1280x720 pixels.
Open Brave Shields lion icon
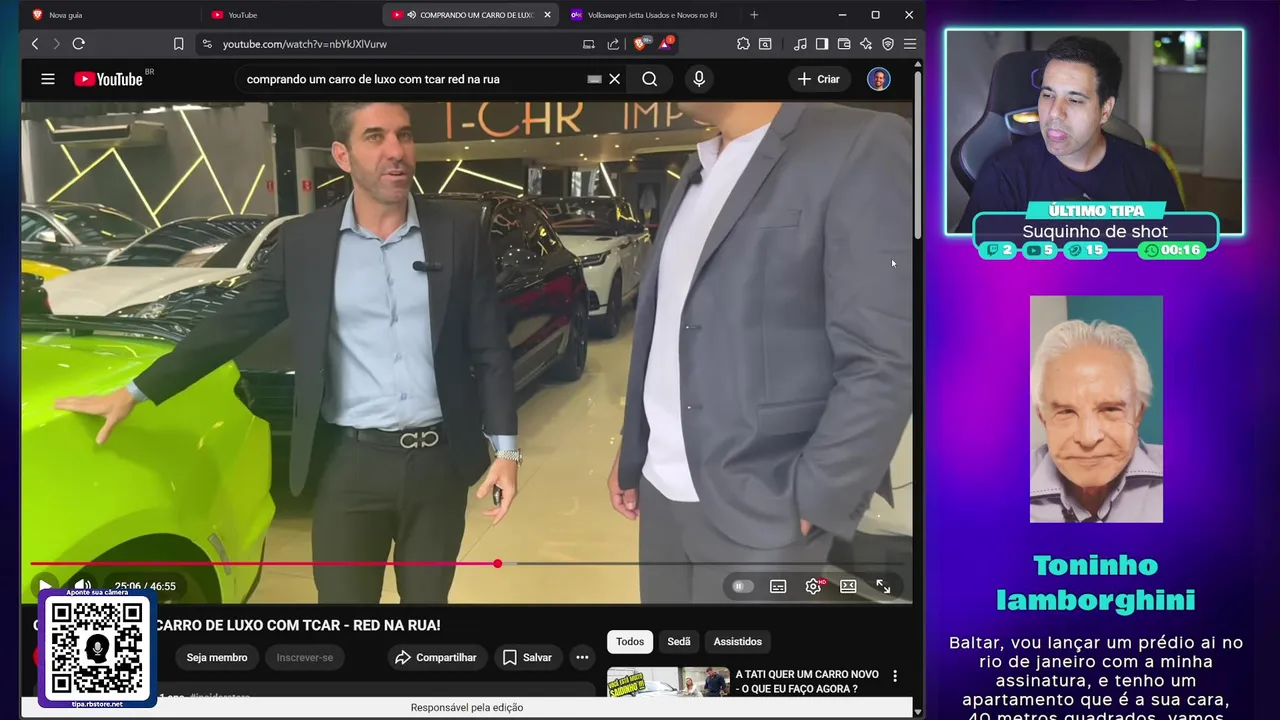pos(640,44)
